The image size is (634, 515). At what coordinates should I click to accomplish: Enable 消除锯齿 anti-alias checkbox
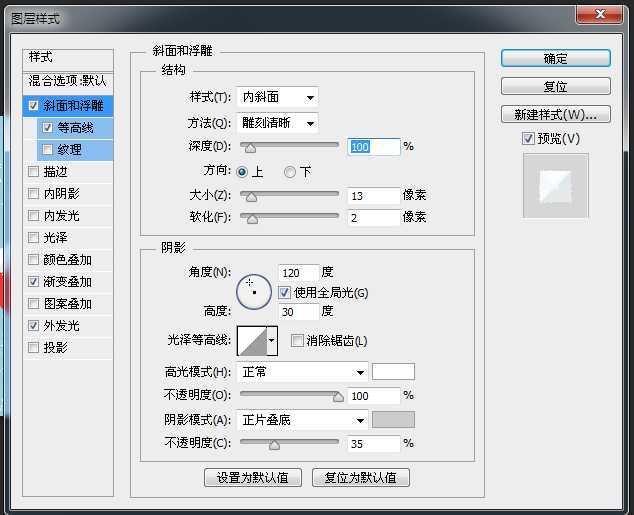click(297, 341)
